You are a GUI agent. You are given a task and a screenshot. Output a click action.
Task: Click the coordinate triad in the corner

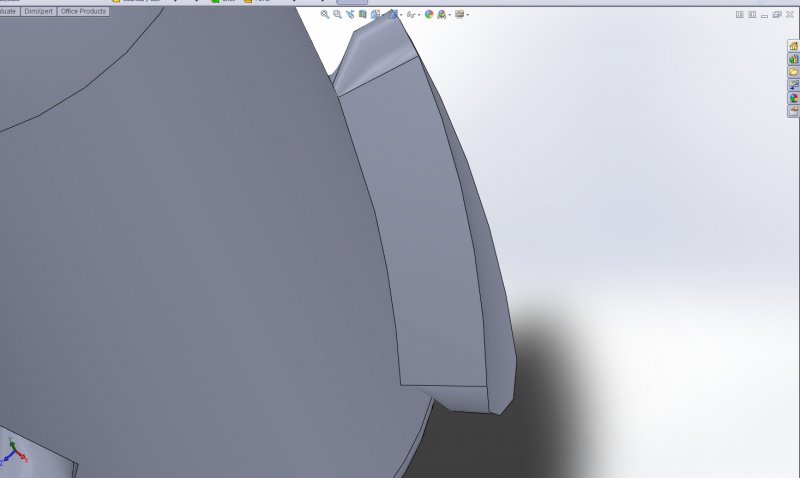point(13,452)
